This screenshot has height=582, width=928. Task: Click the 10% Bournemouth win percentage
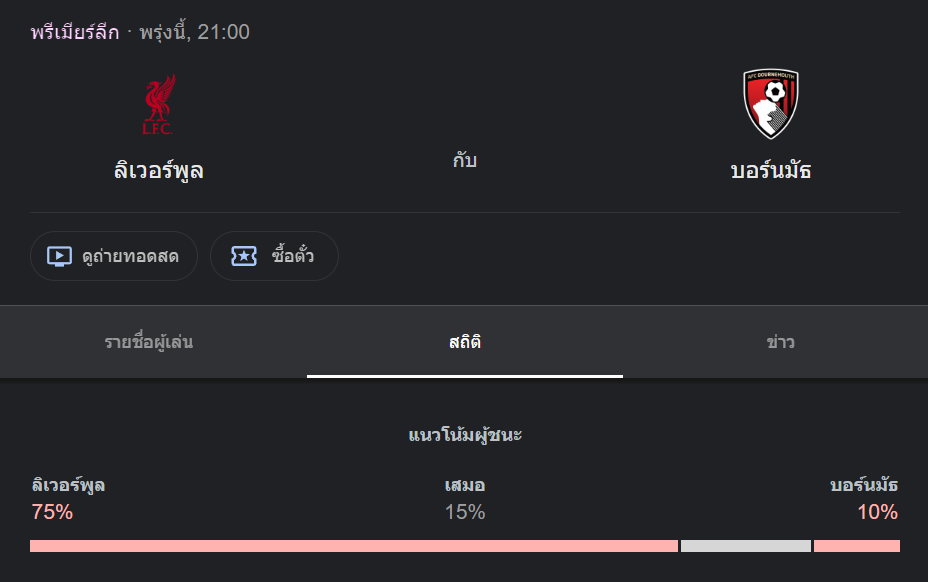pos(878,512)
